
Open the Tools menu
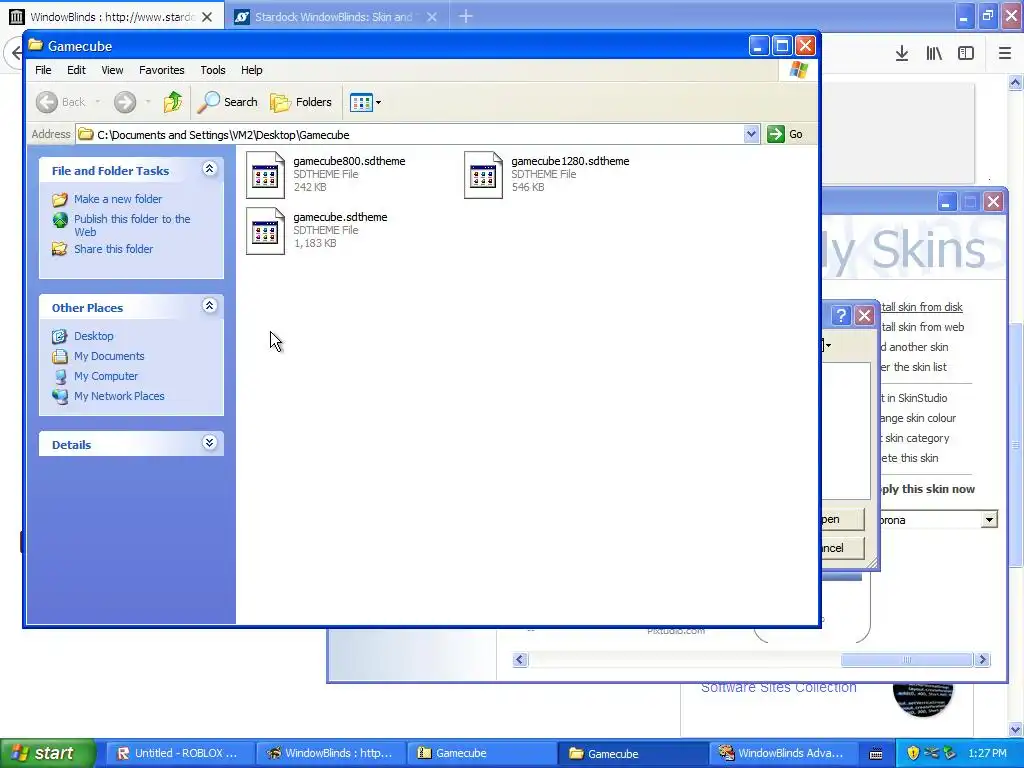[x=212, y=70]
